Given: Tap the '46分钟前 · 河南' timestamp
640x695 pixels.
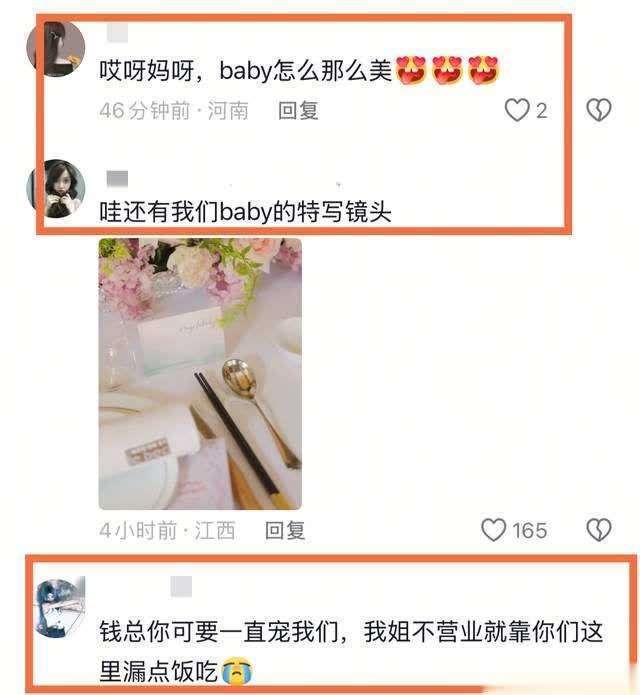Looking at the screenshot, I should point(174,110).
